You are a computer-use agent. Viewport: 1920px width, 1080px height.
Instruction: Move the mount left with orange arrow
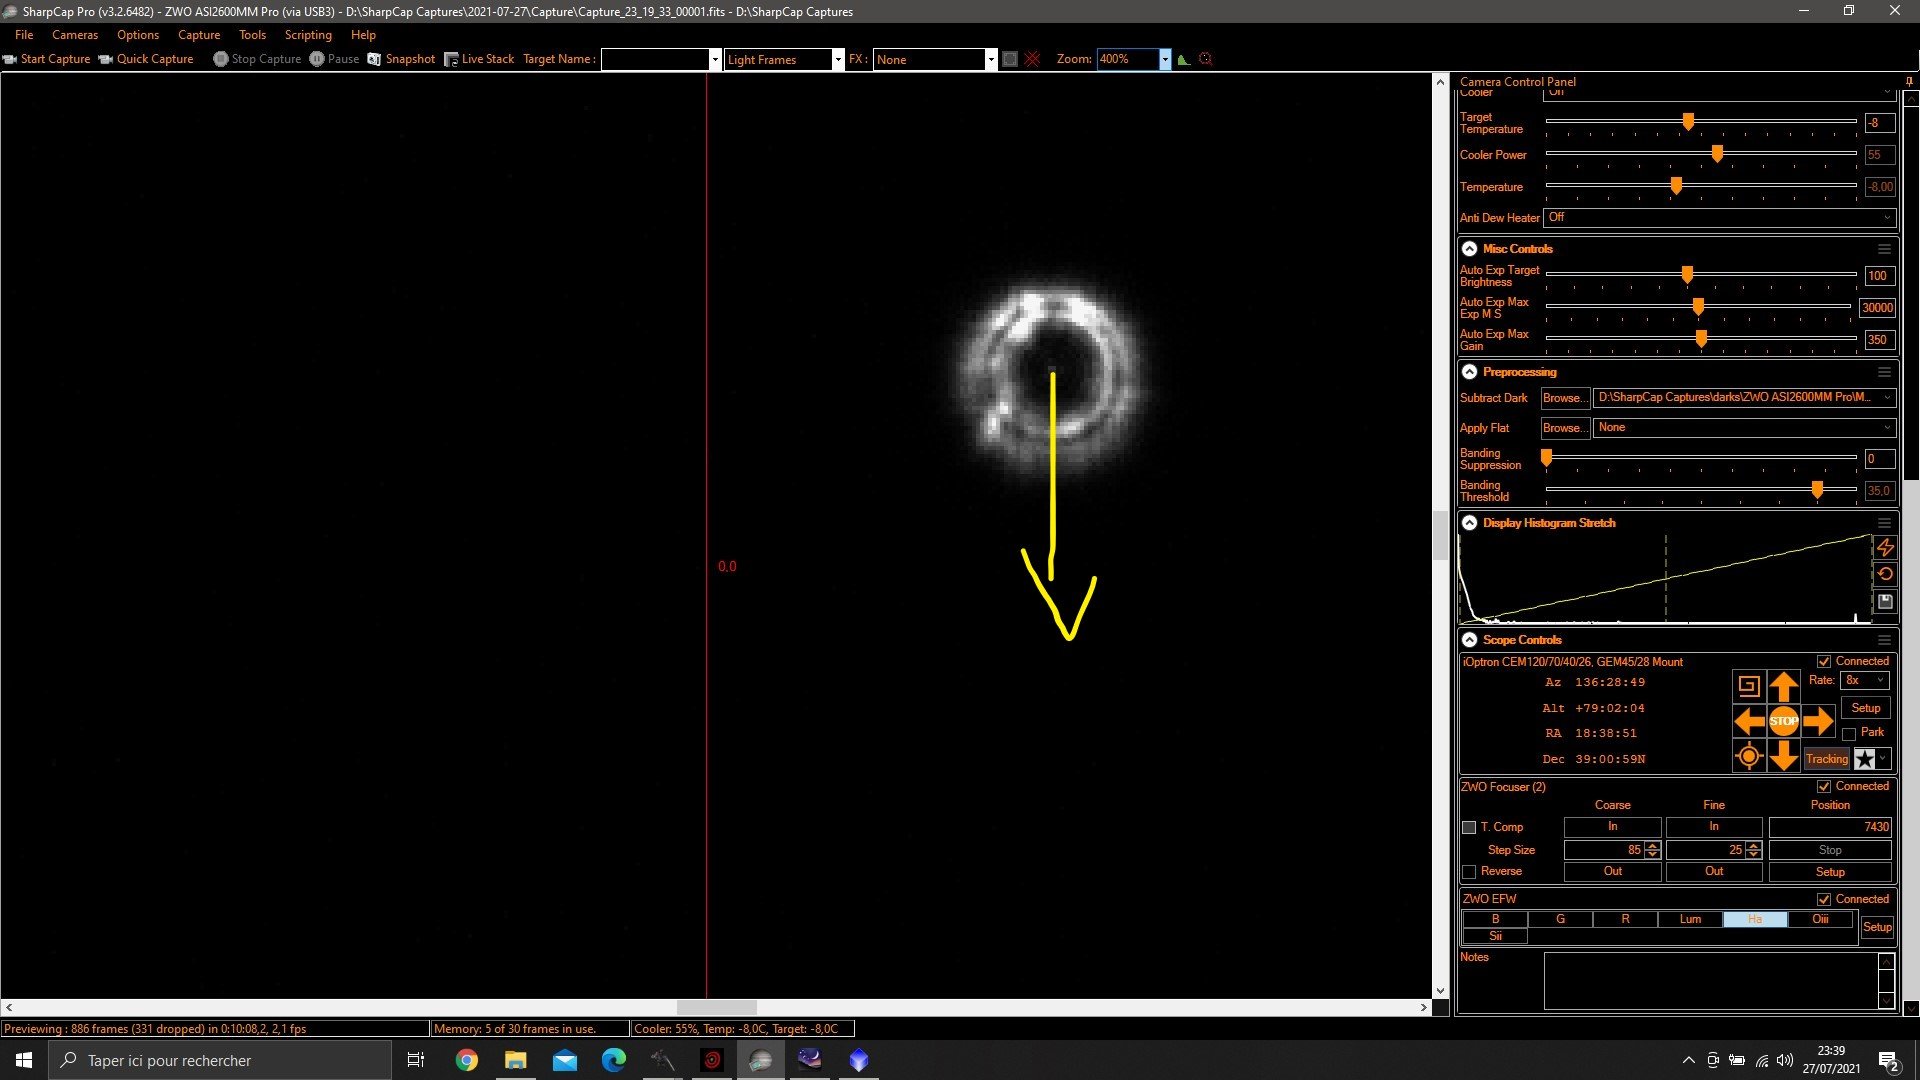tap(1748, 720)
